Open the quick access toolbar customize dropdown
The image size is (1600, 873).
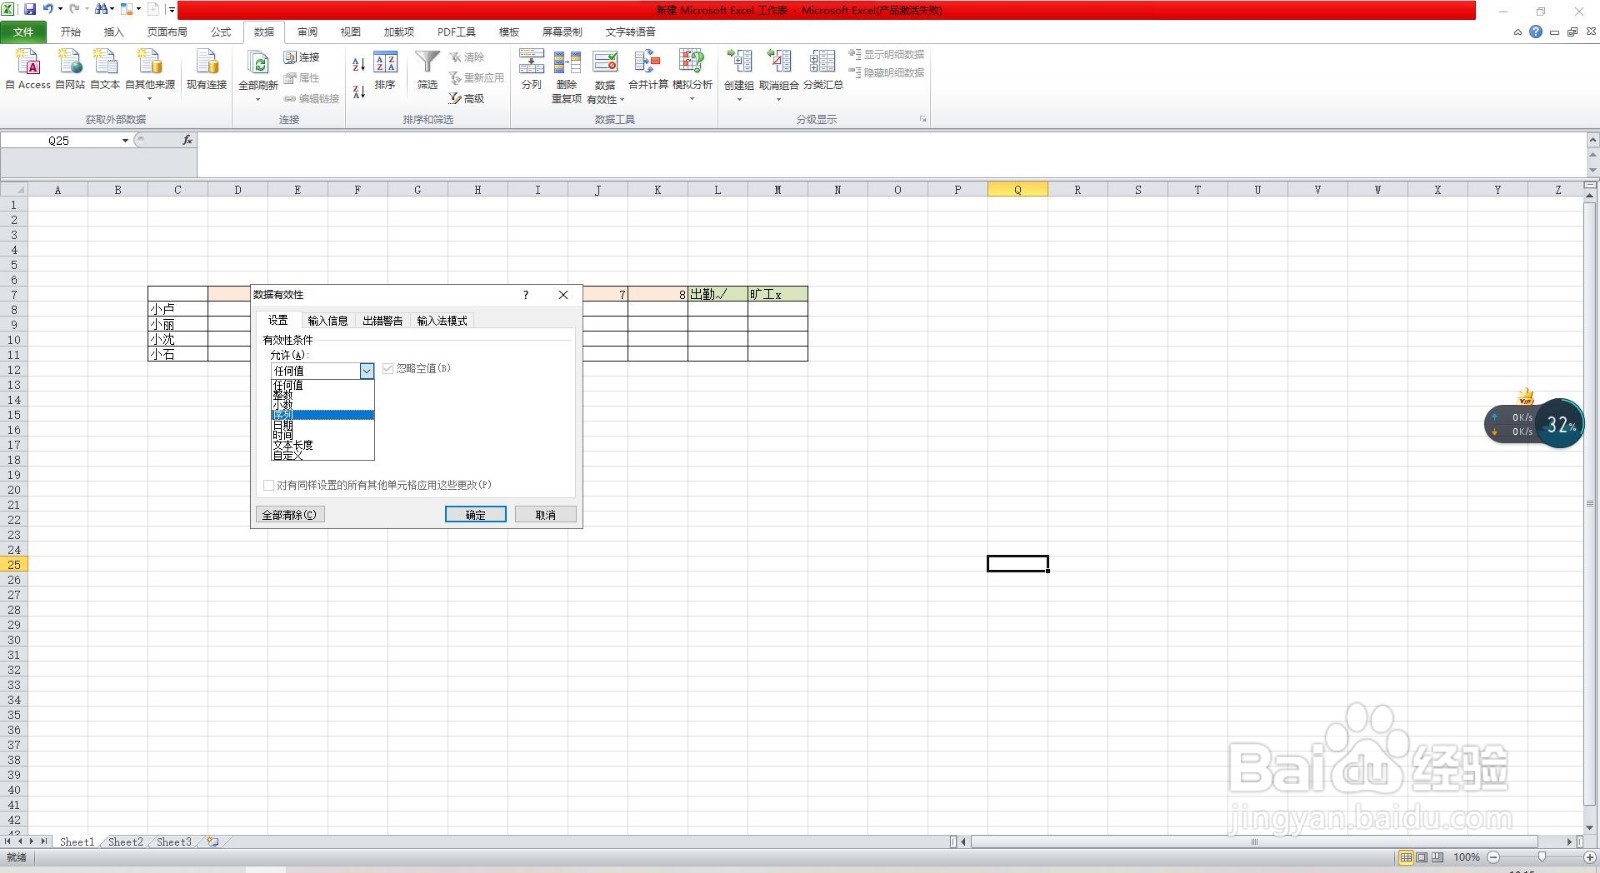pyautogui.click(x=171, y=9)
